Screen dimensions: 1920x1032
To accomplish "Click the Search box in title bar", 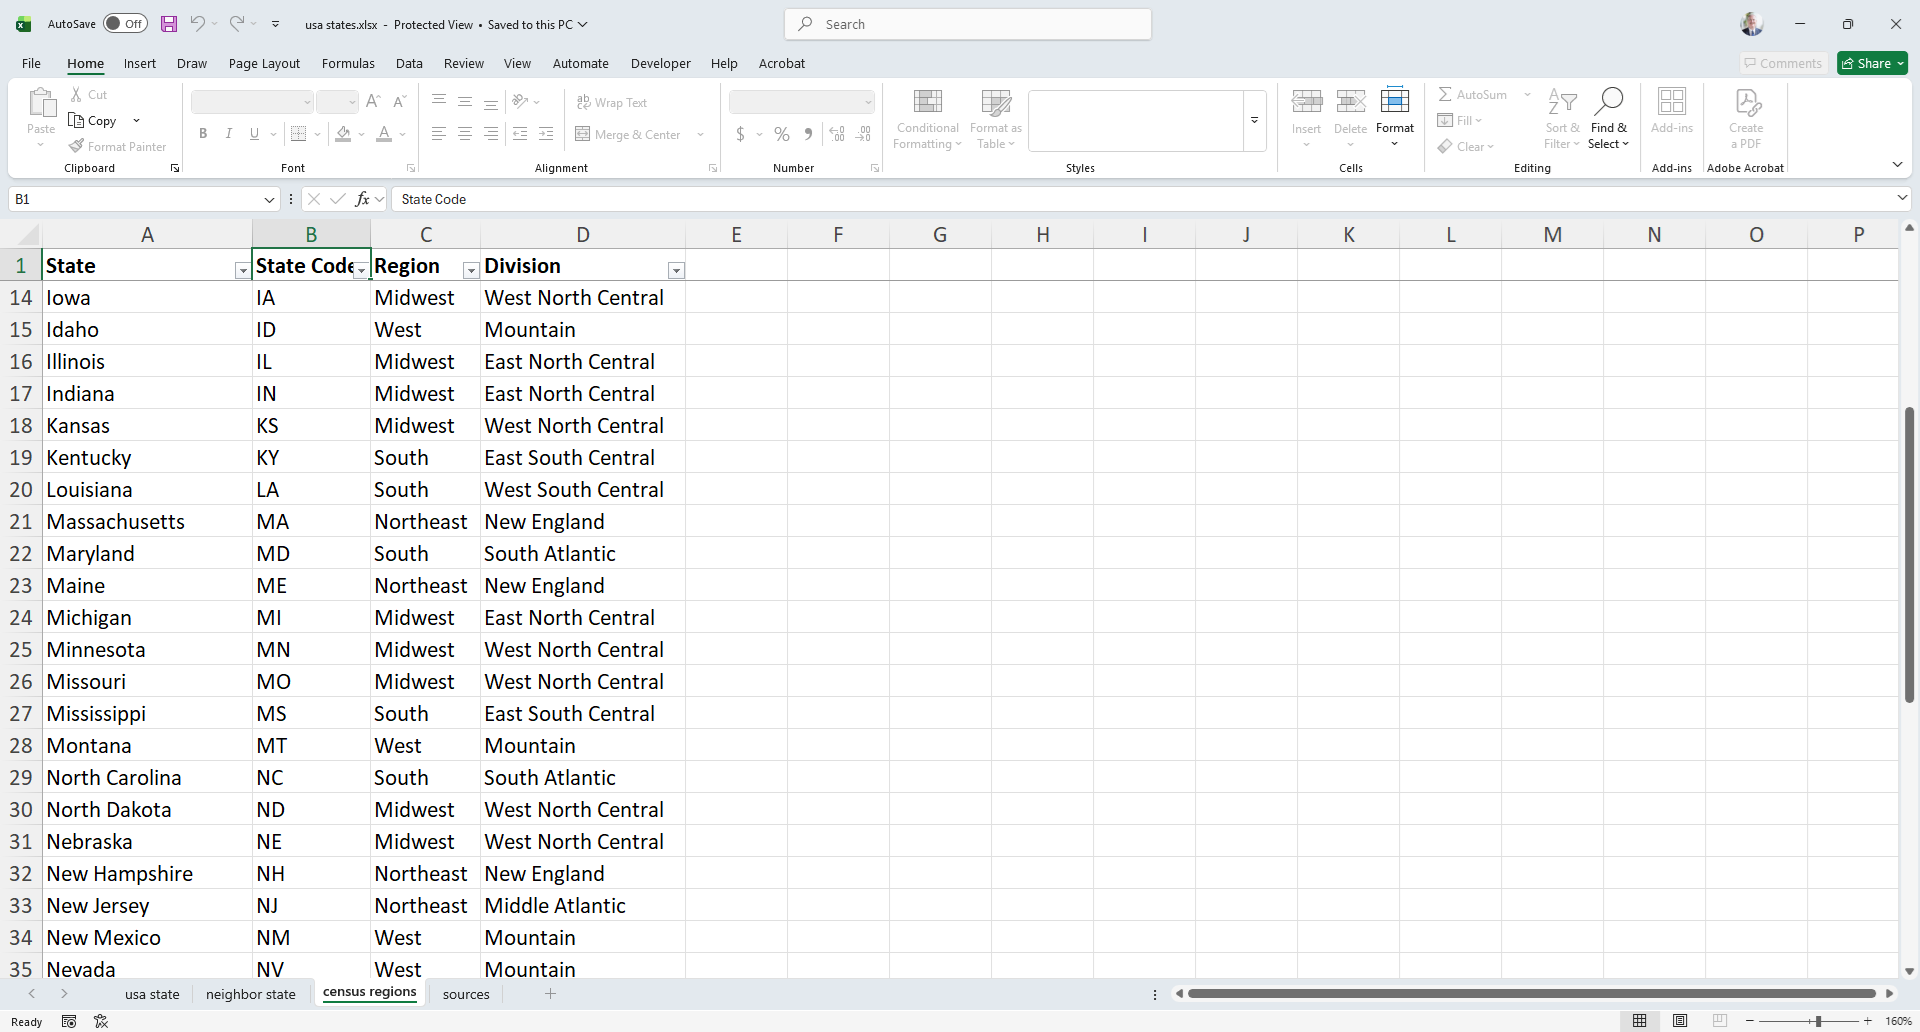I will coord(968,24).
